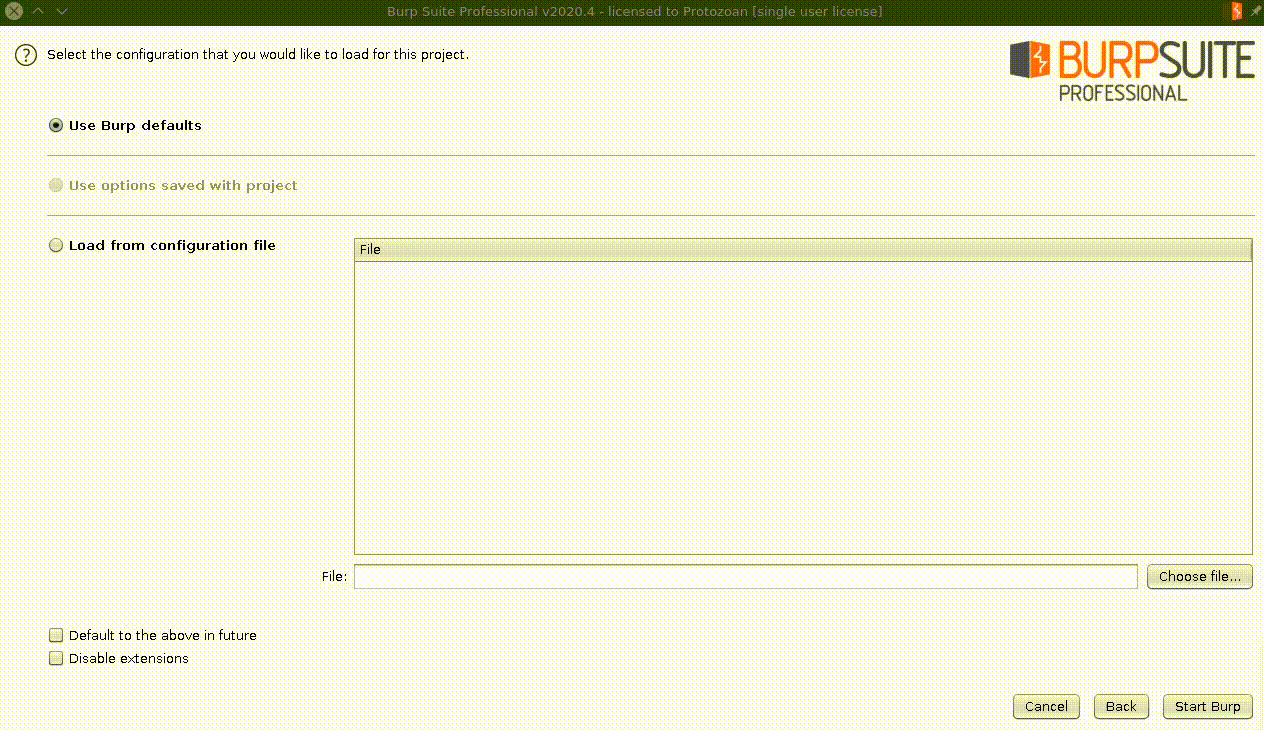The width and height of the screenshot is (1264, 730).
Task: Focus the File path input field
Action: 746,577
